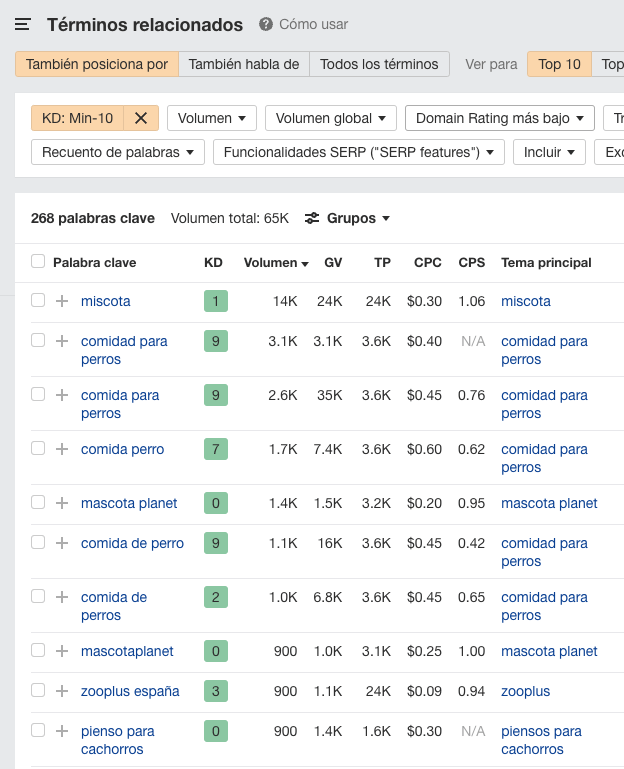Click the 'Cómo usar' help icon

266,24
